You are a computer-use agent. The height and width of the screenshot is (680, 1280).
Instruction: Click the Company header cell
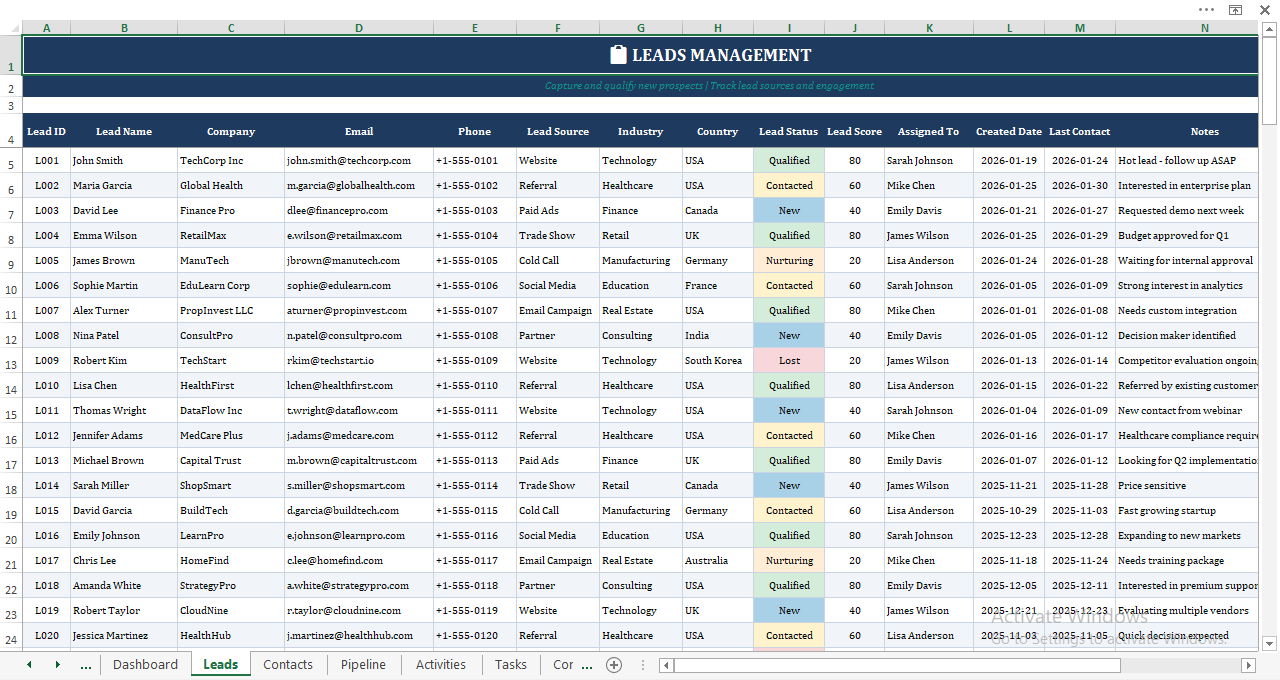[x=231, y=131]
